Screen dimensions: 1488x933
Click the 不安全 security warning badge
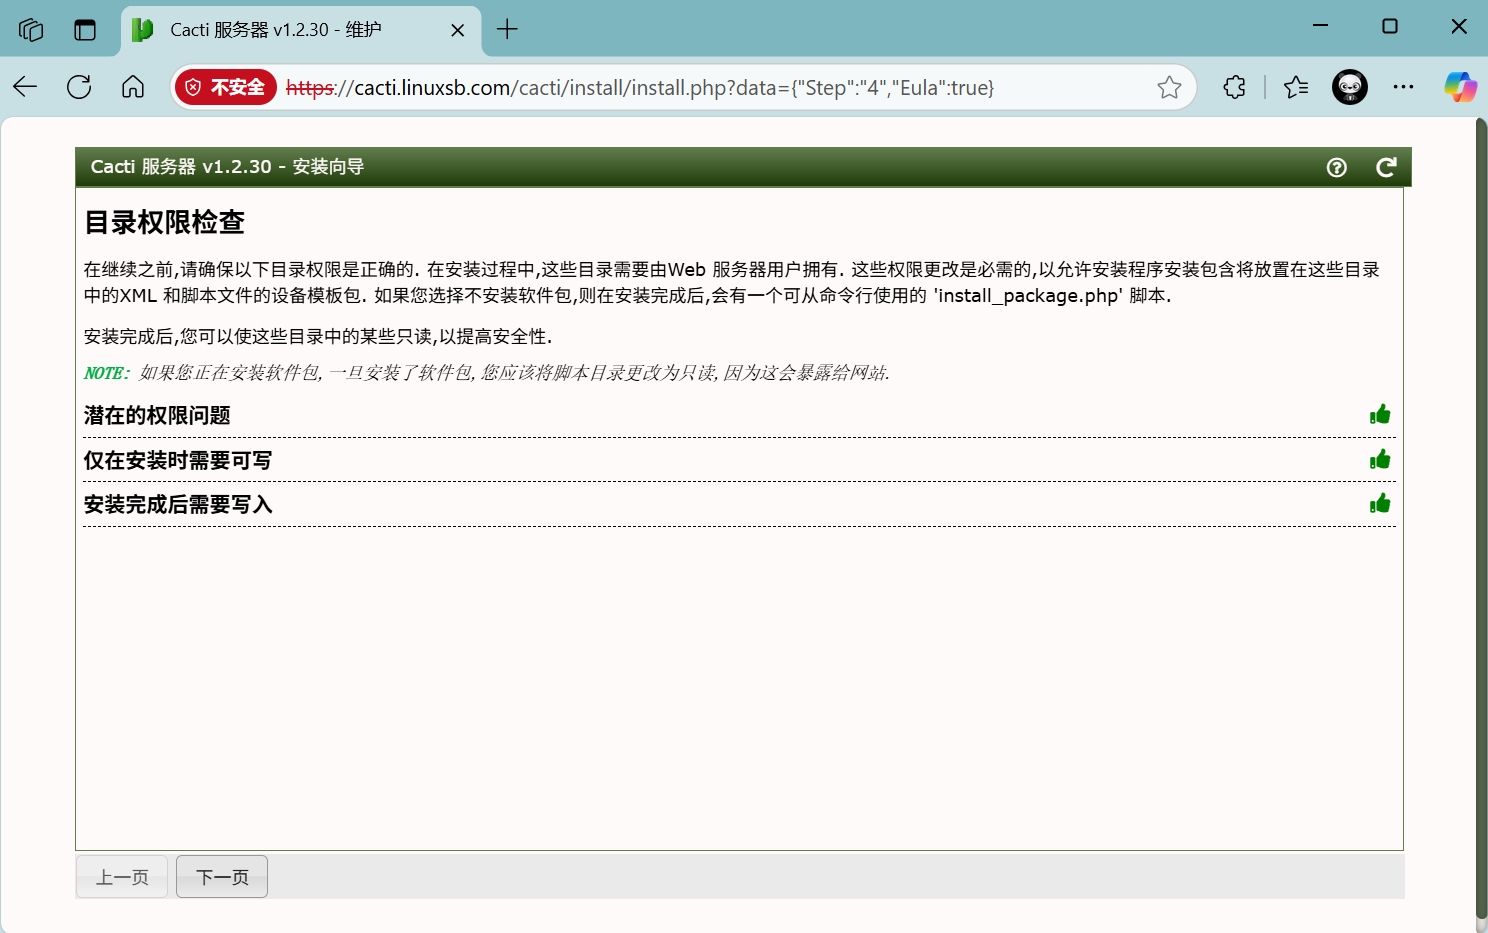coord(226,88)
